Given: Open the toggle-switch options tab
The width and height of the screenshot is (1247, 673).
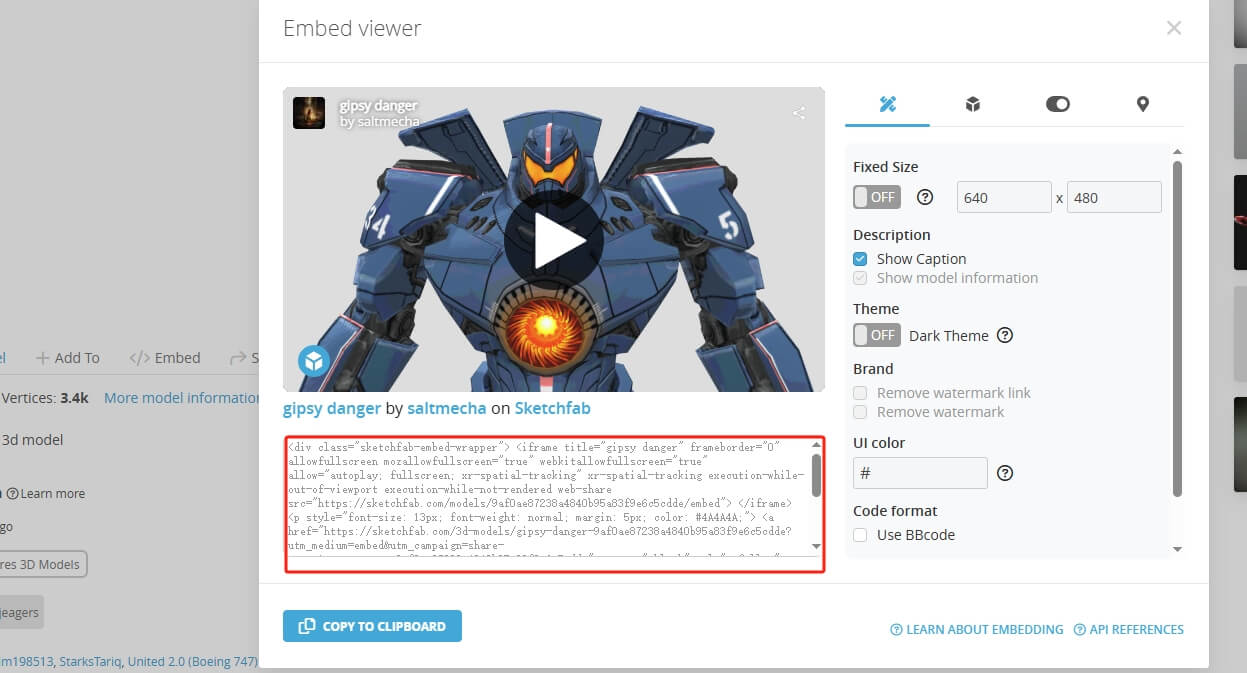Looking at the screenshot, I should tap(1057, 104).
